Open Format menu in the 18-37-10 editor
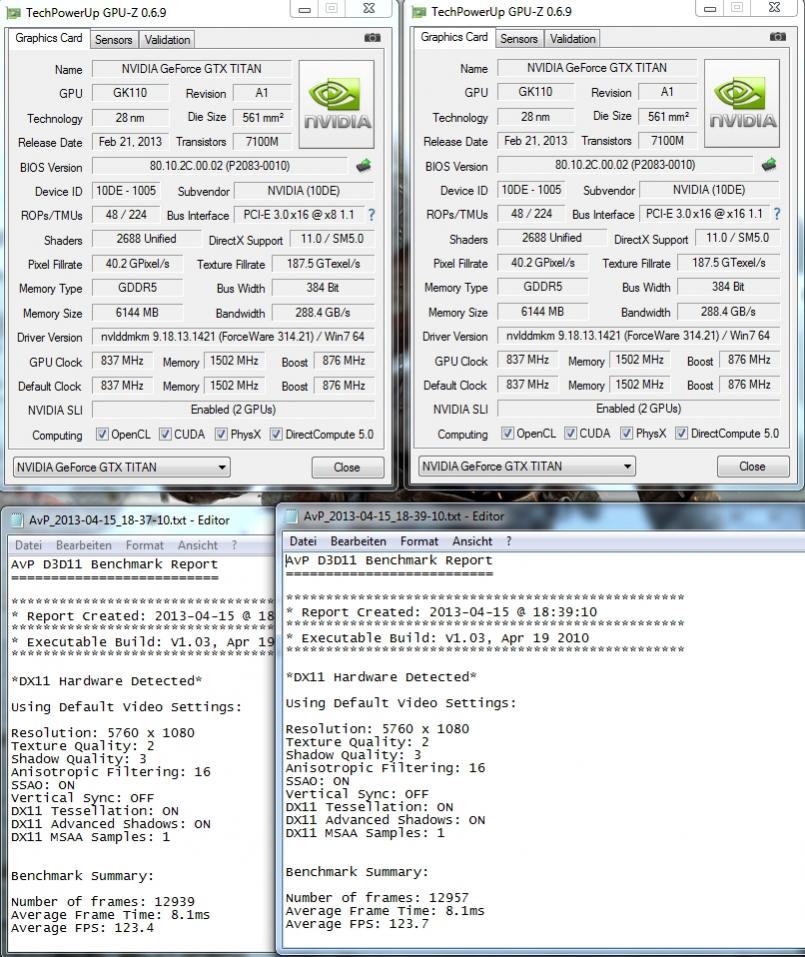The height and width of the screenshot is (957, 805). [x=145, y=545]
